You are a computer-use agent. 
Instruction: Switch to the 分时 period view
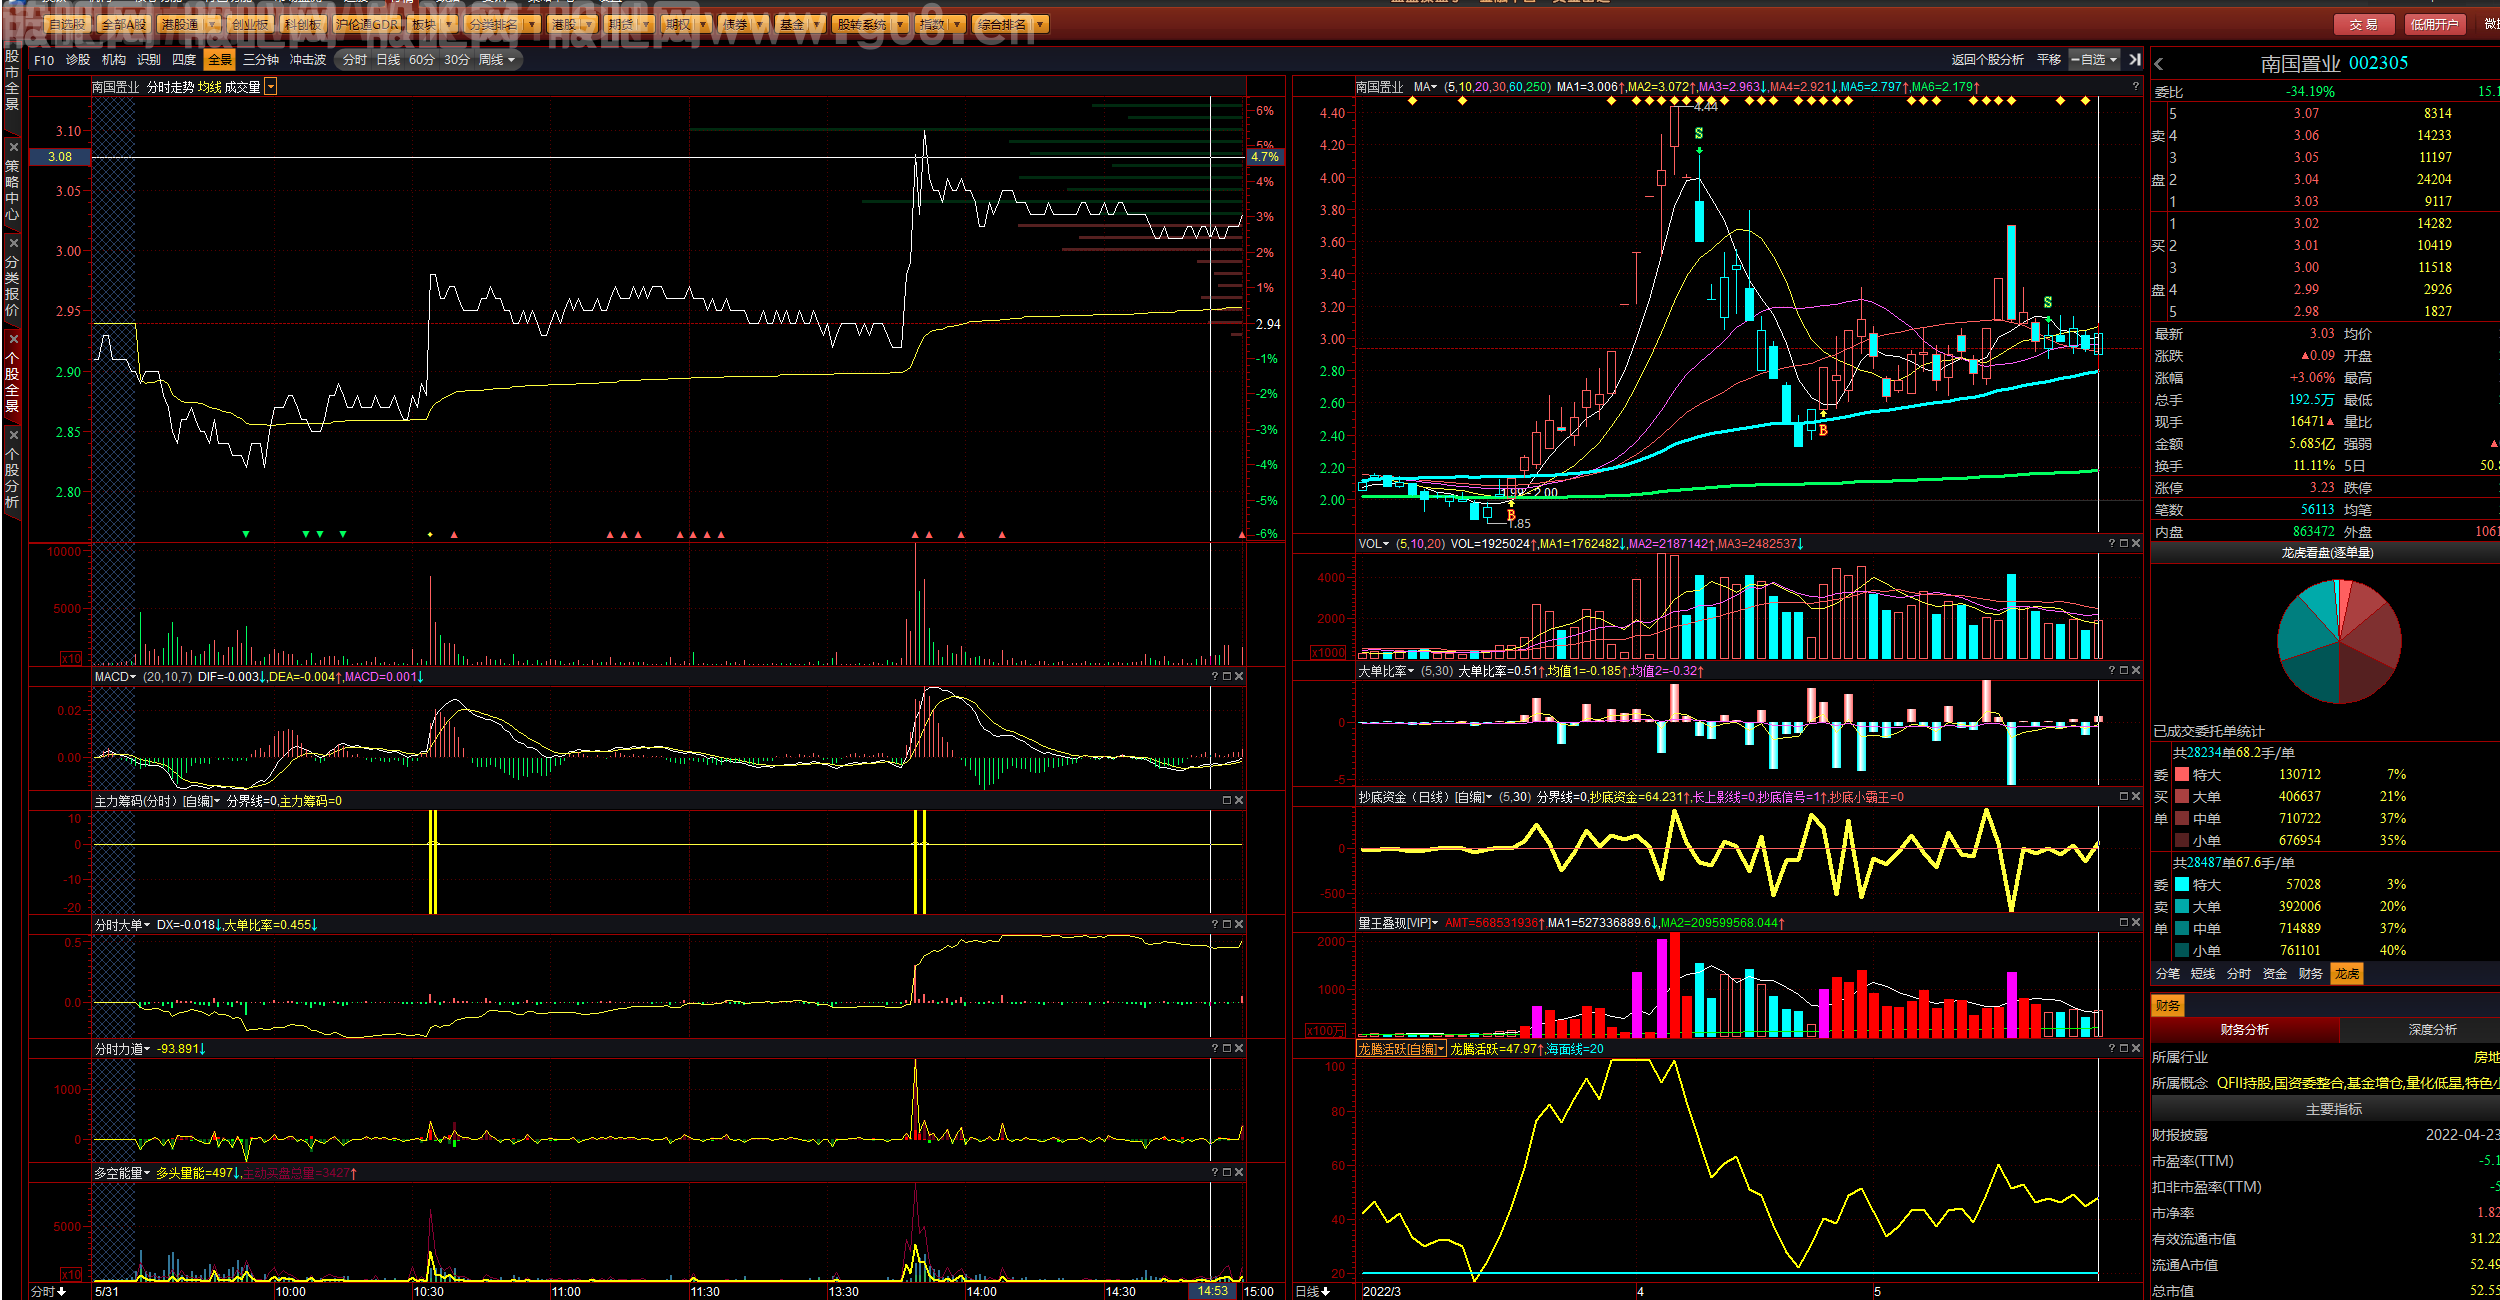click(355, 60)
